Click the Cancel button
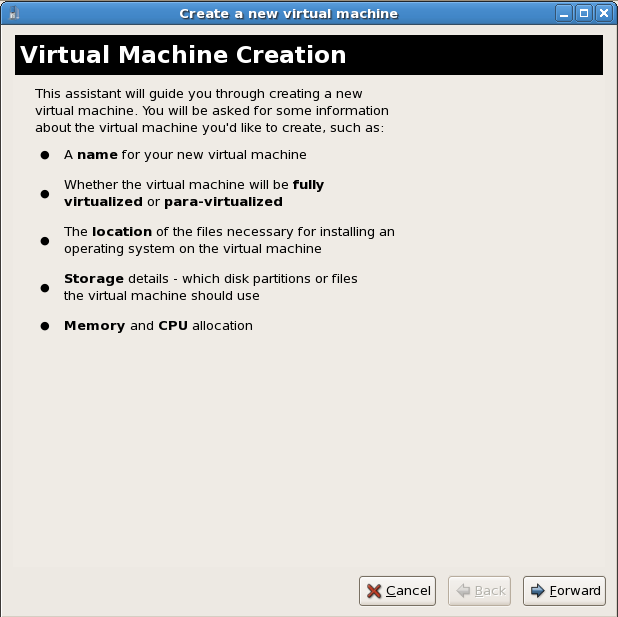This screenshot has height=617, width=618. coord(397,590)
